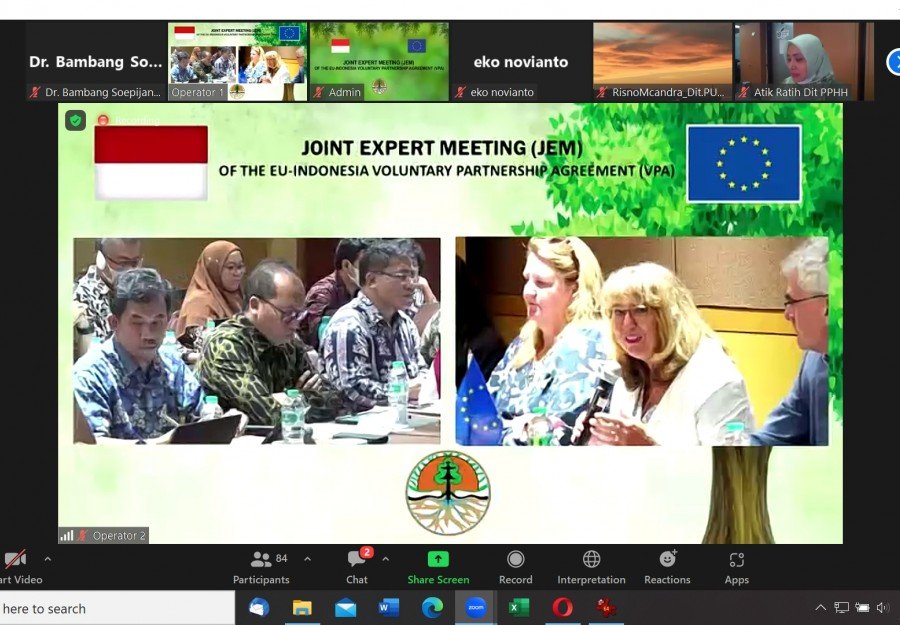Expand the video options caret
Viewport: 900px width, 625px height.
coord(48,558)
